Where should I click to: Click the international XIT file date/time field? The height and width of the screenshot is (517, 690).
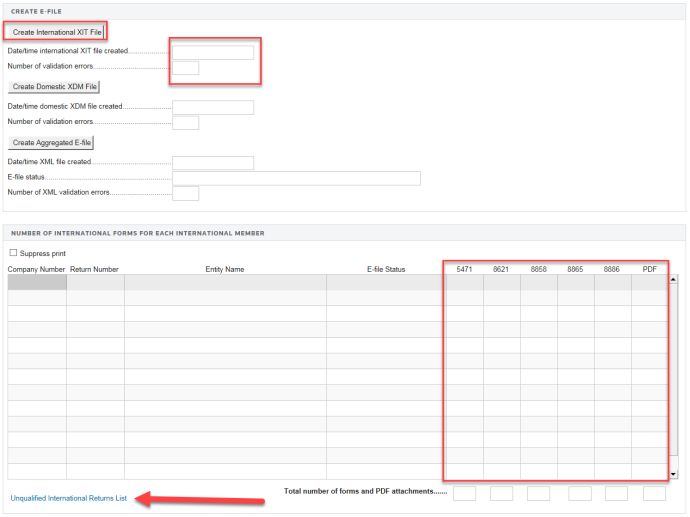point(213,52)
